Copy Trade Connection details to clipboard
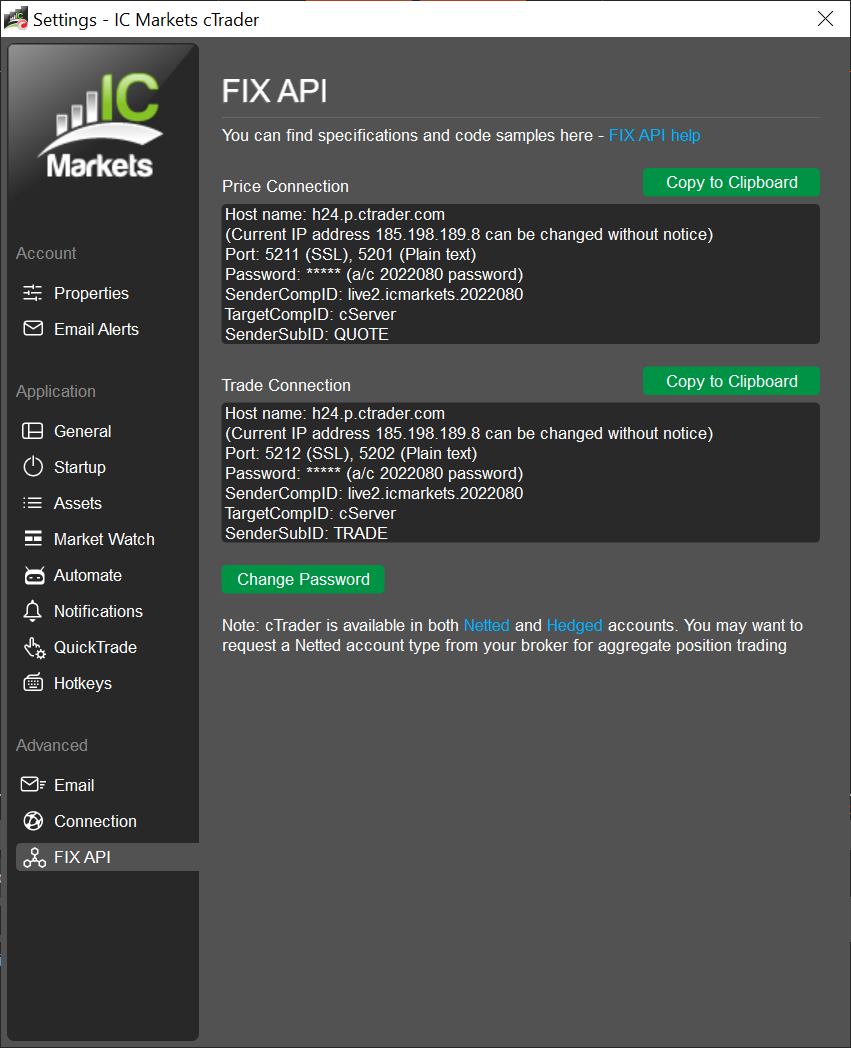 (x=731, y=381)
